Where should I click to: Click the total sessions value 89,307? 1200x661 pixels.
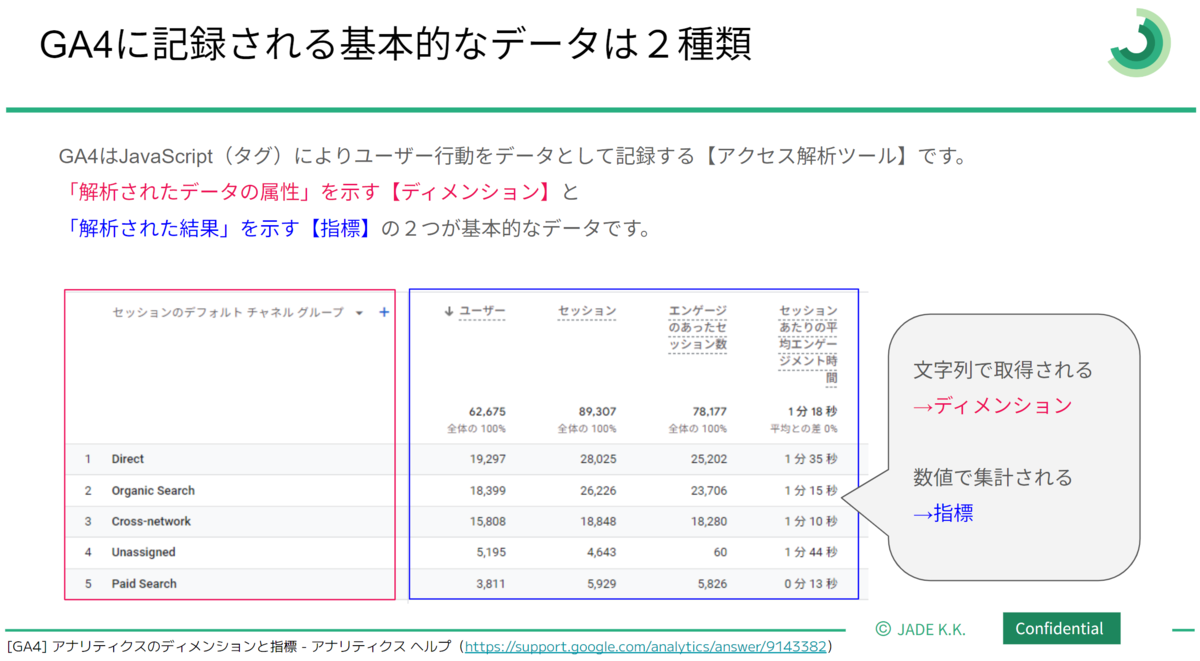(x=597, y=411)
